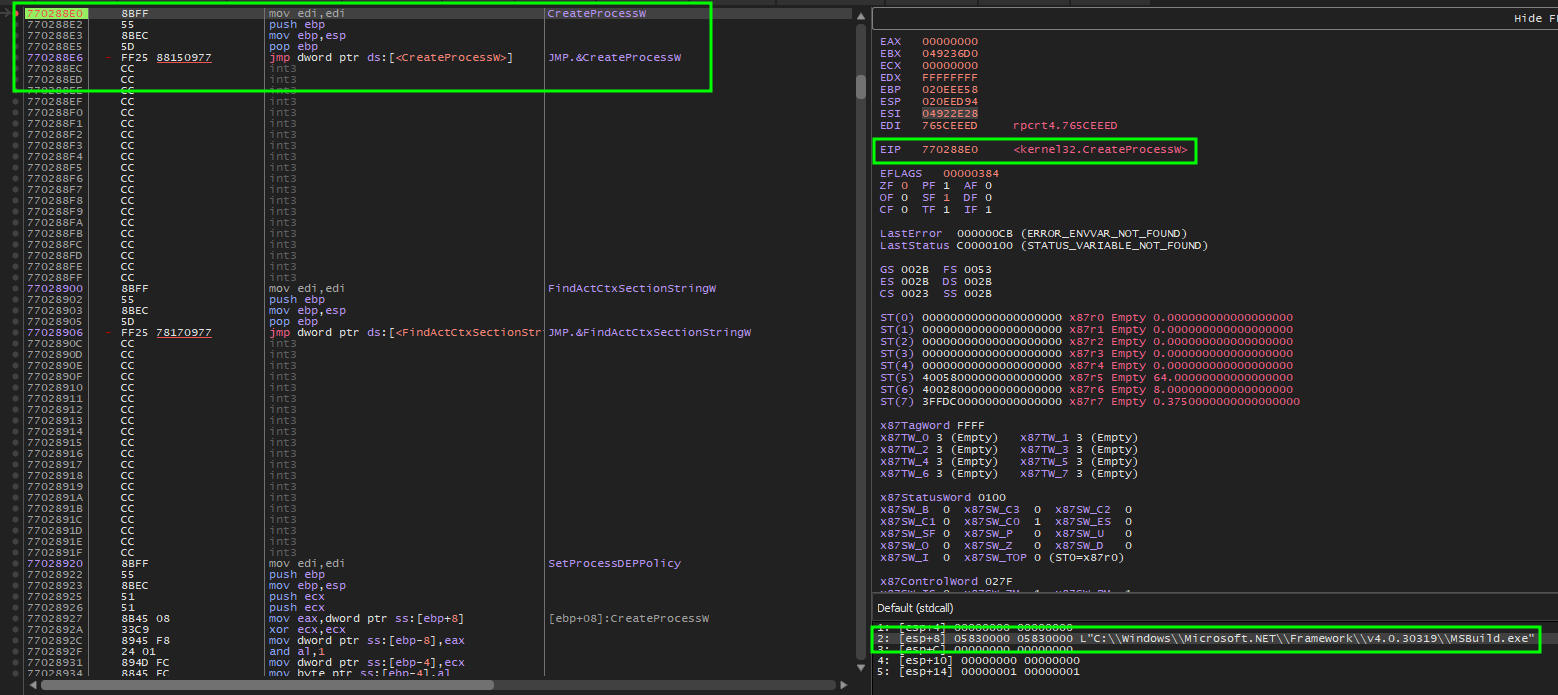Click the disassembly vertical scrollbar thumb
The width and height of the screenshot is (1558, 695).
[x=860, y=87]
